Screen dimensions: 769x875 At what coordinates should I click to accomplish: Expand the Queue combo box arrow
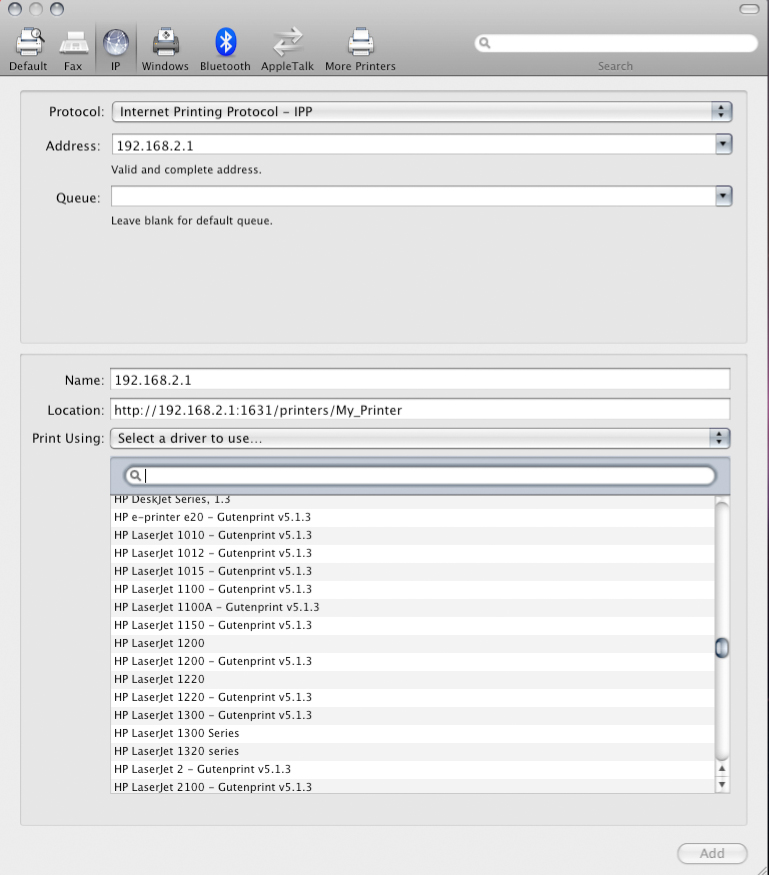[723, 196]
